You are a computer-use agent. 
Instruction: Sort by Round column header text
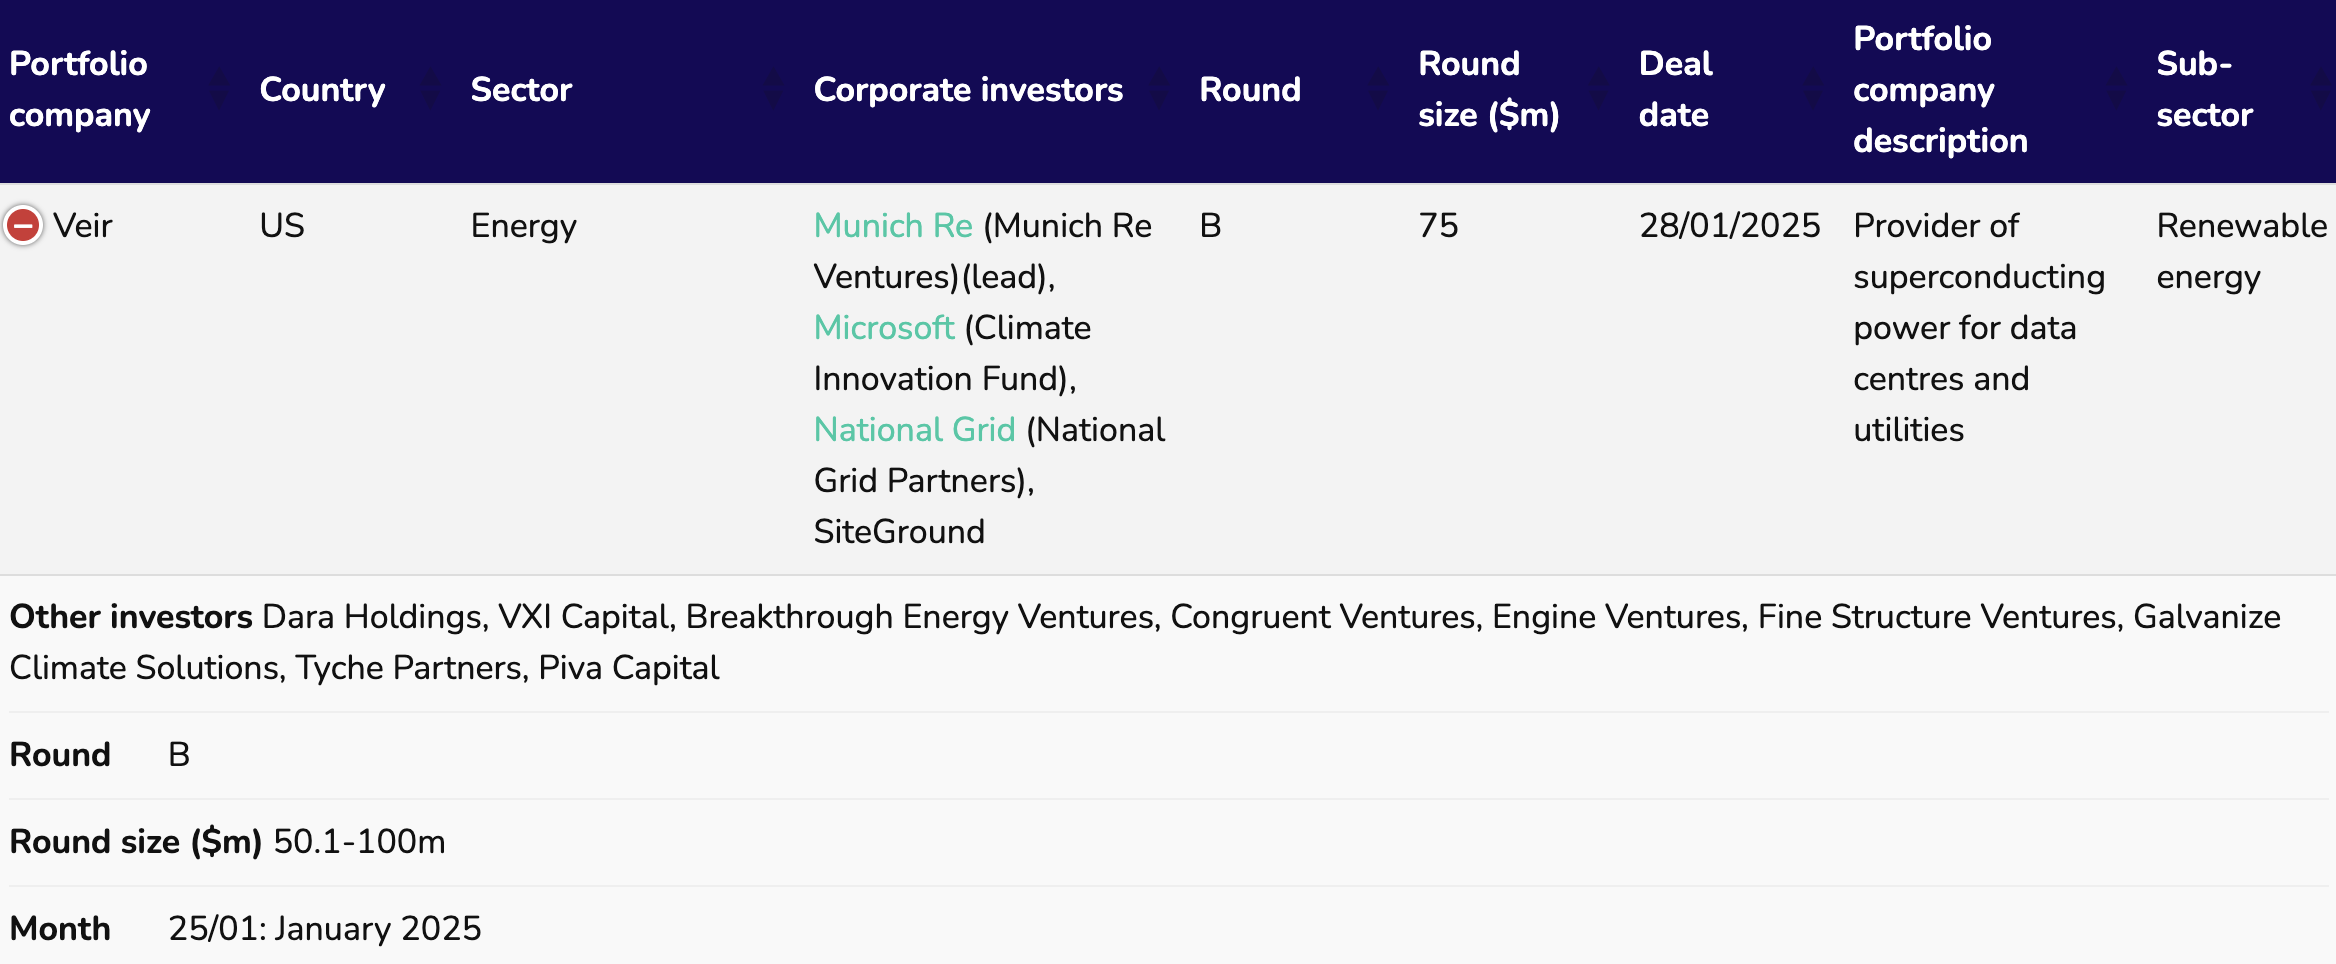click(x=1250, y=90)
